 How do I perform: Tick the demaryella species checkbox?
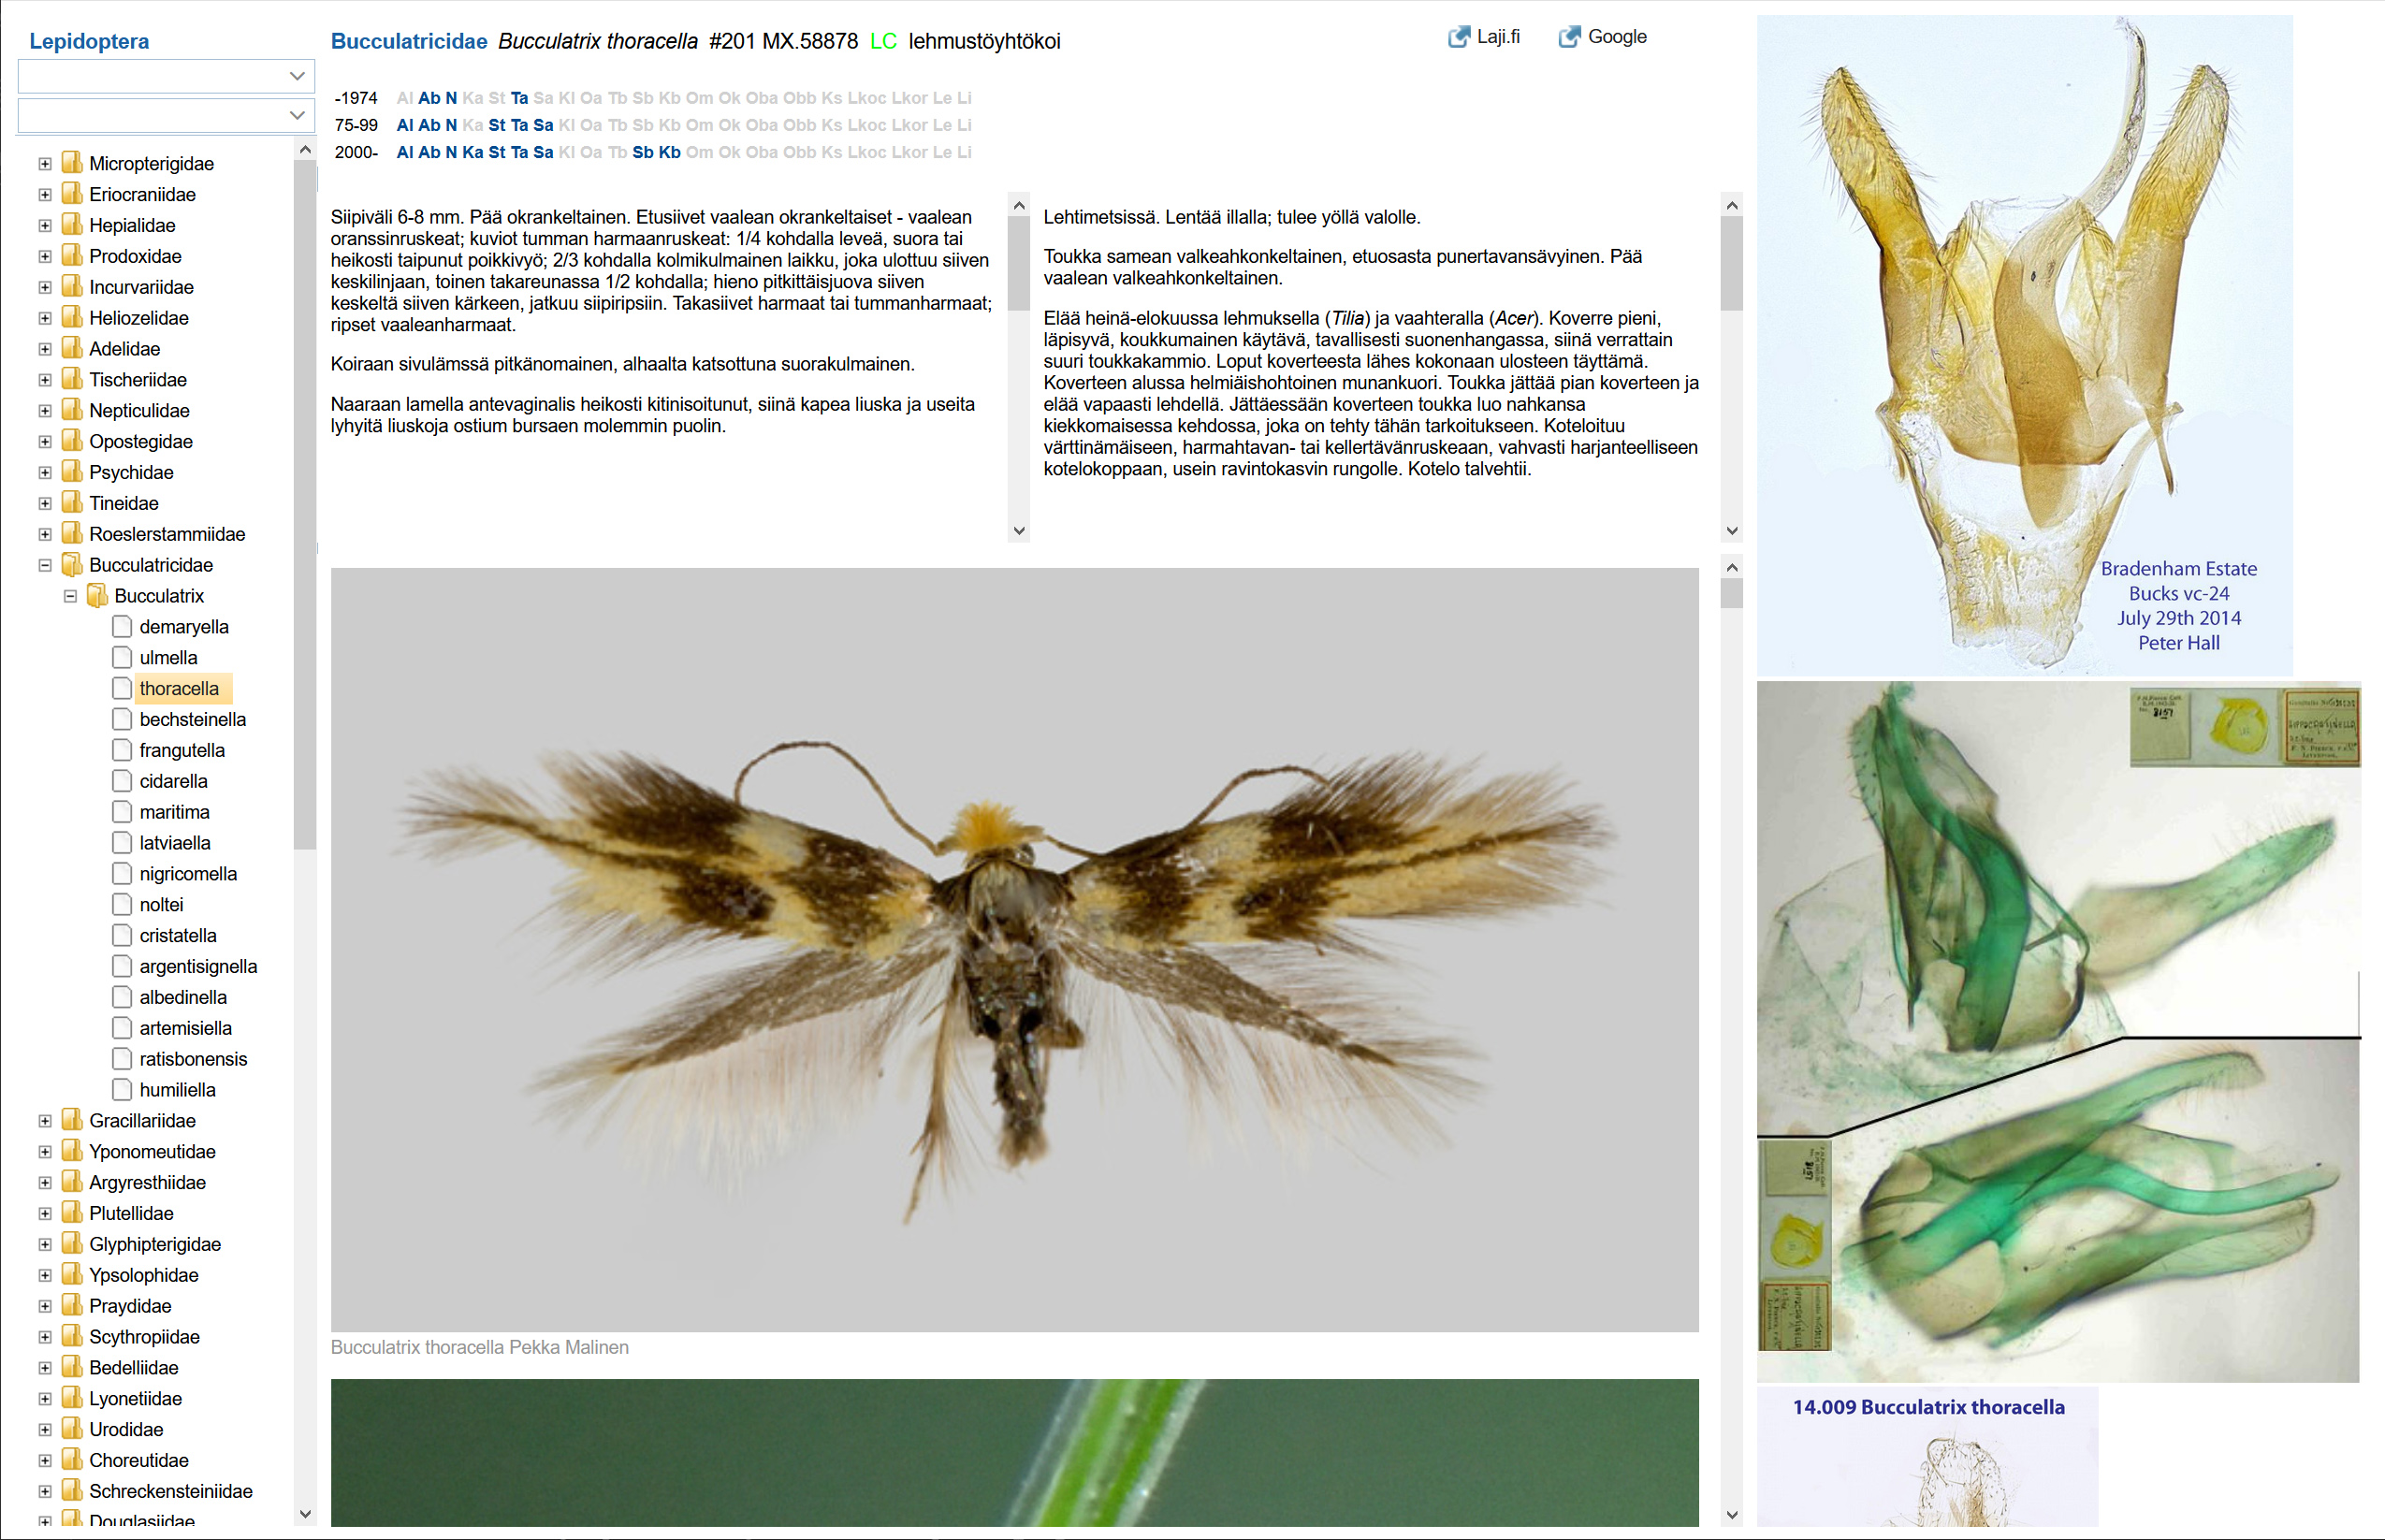point(122,627)
